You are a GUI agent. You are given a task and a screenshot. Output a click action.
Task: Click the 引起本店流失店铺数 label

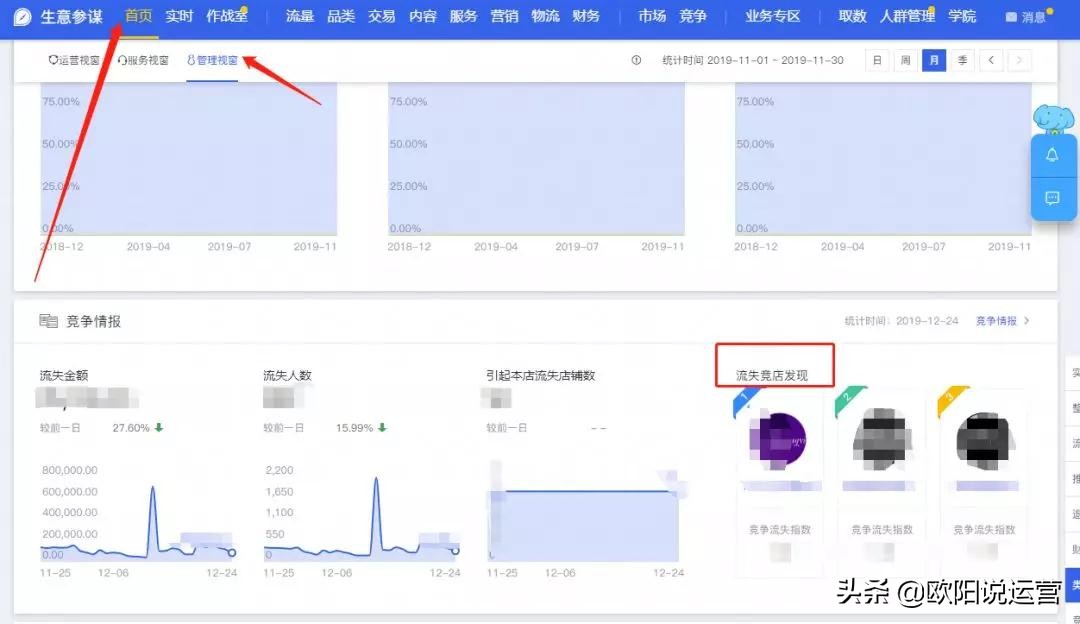click(x=541, y=375)
